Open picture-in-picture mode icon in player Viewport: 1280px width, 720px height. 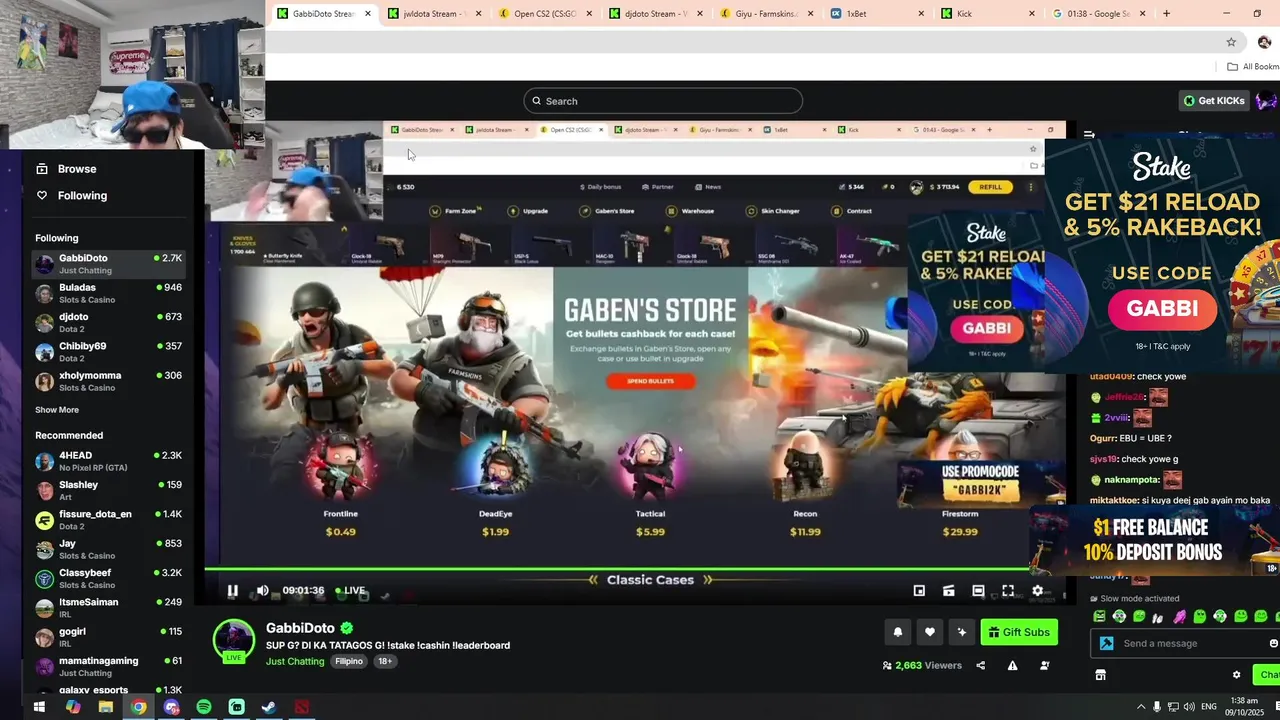pyautogui.click(x=919, y=591)
